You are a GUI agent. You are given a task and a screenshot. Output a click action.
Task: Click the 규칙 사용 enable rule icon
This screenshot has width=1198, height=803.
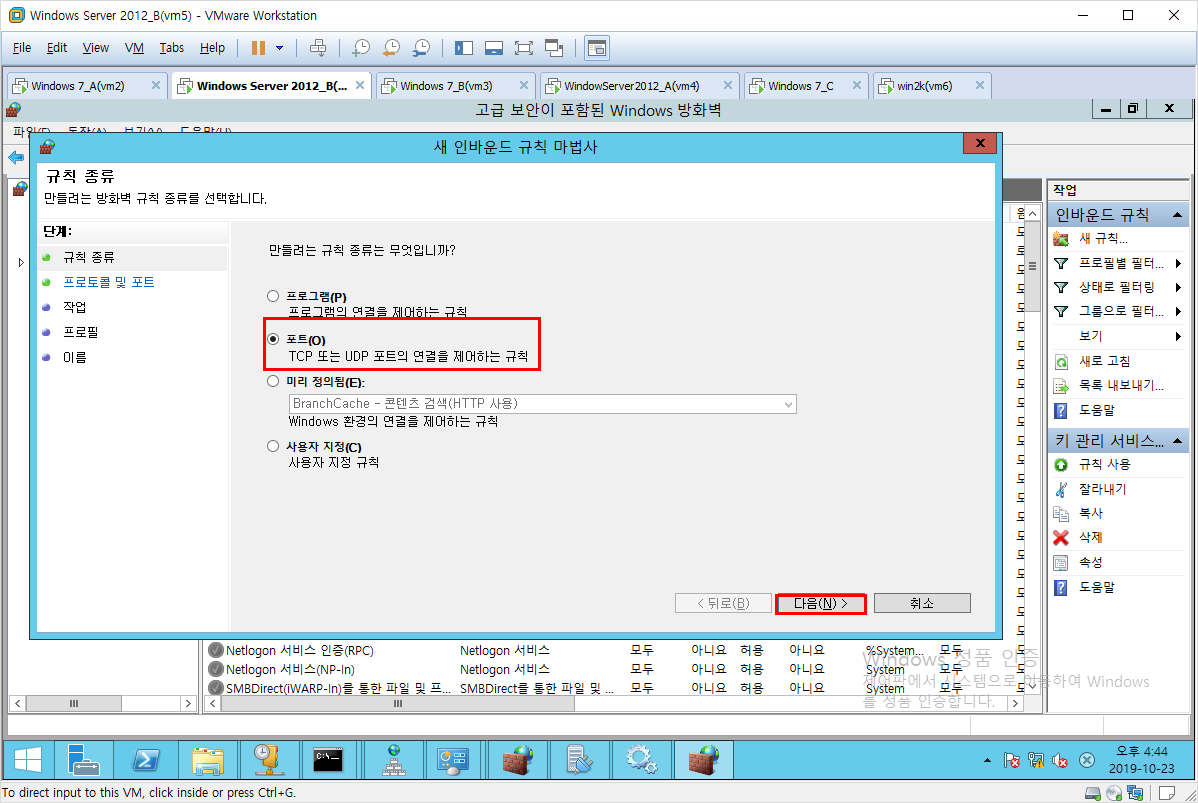[1061, 465]
